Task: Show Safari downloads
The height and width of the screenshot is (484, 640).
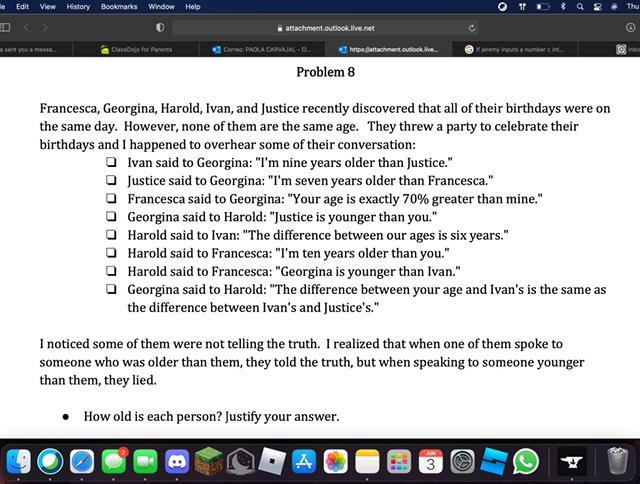Action: pos(630,28)
